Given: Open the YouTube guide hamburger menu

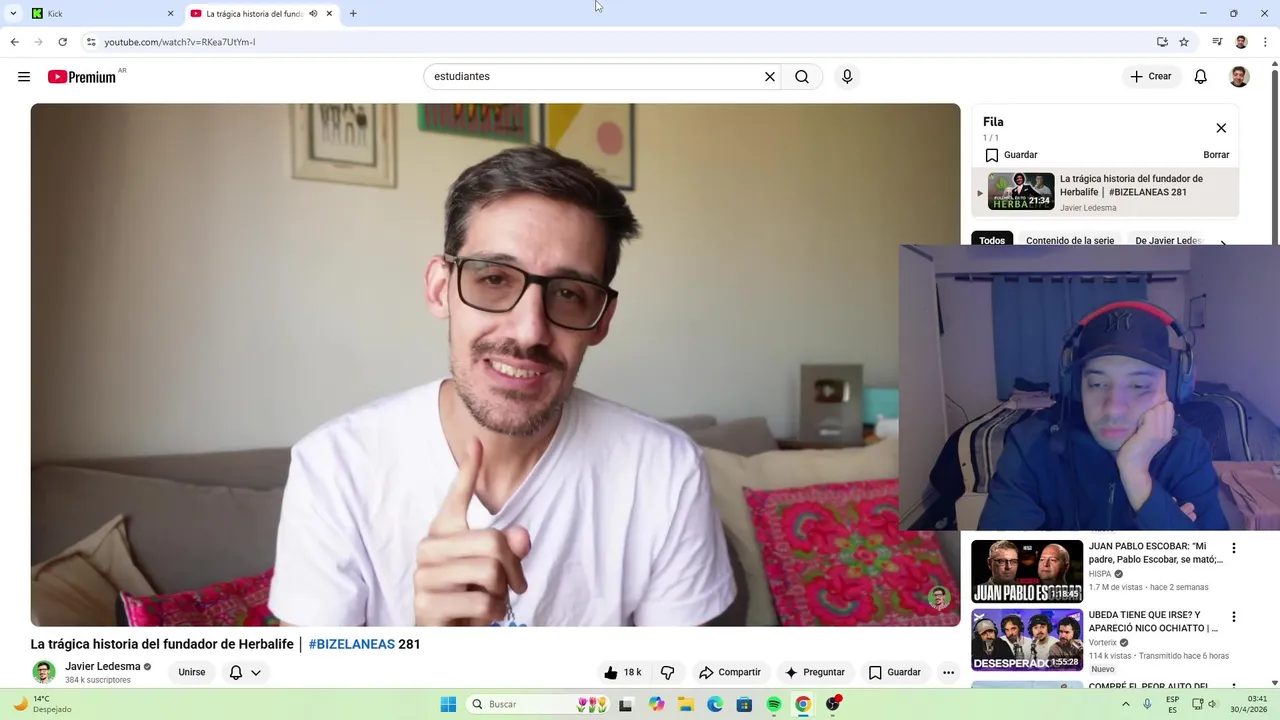Looking at the screenshot, I should point(24,77).
